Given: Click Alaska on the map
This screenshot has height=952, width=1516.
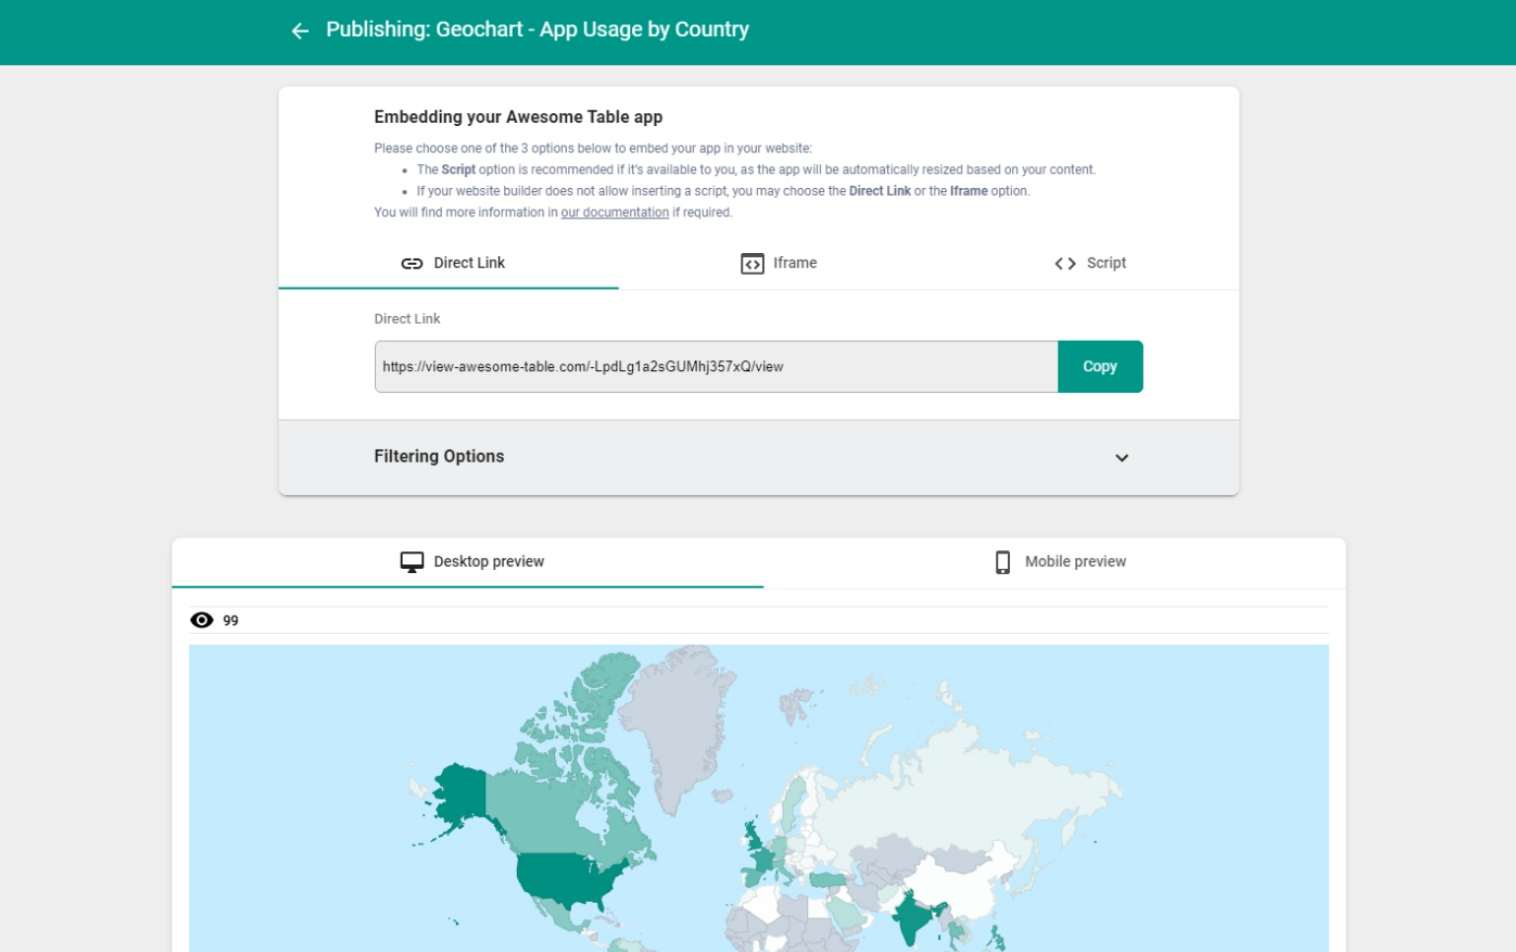Looking at the screenshot, I should coord(462,795).
